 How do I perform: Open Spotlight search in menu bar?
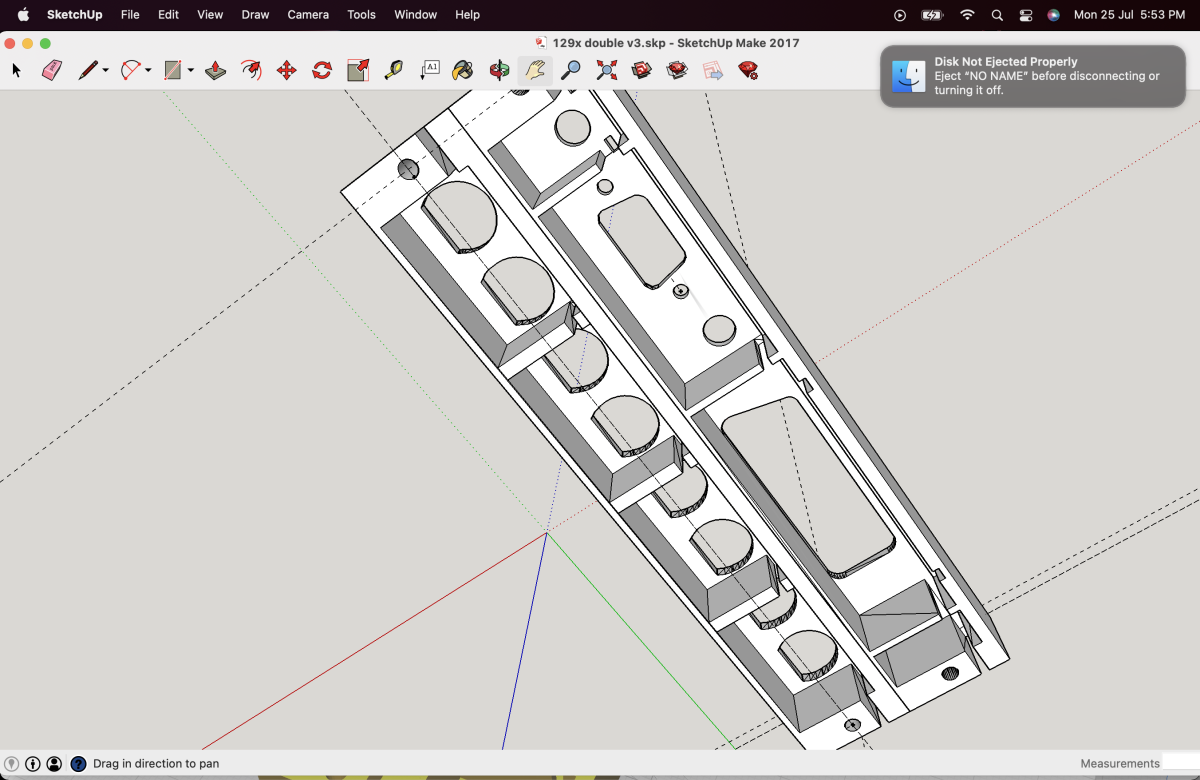click(x=997, y=15)
